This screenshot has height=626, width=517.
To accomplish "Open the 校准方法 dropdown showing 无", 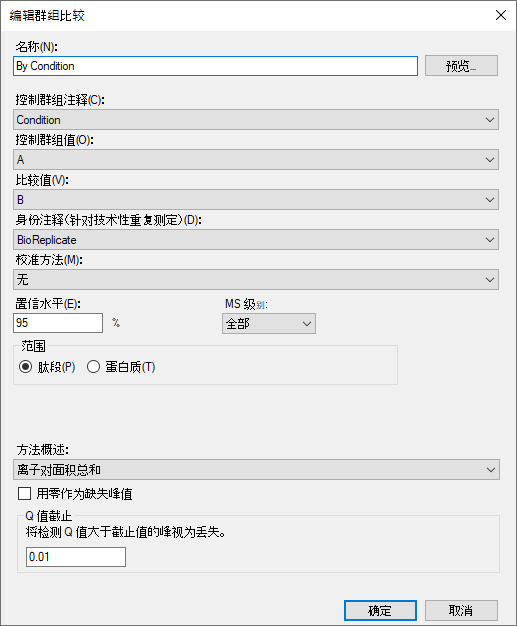I will 256,279.
